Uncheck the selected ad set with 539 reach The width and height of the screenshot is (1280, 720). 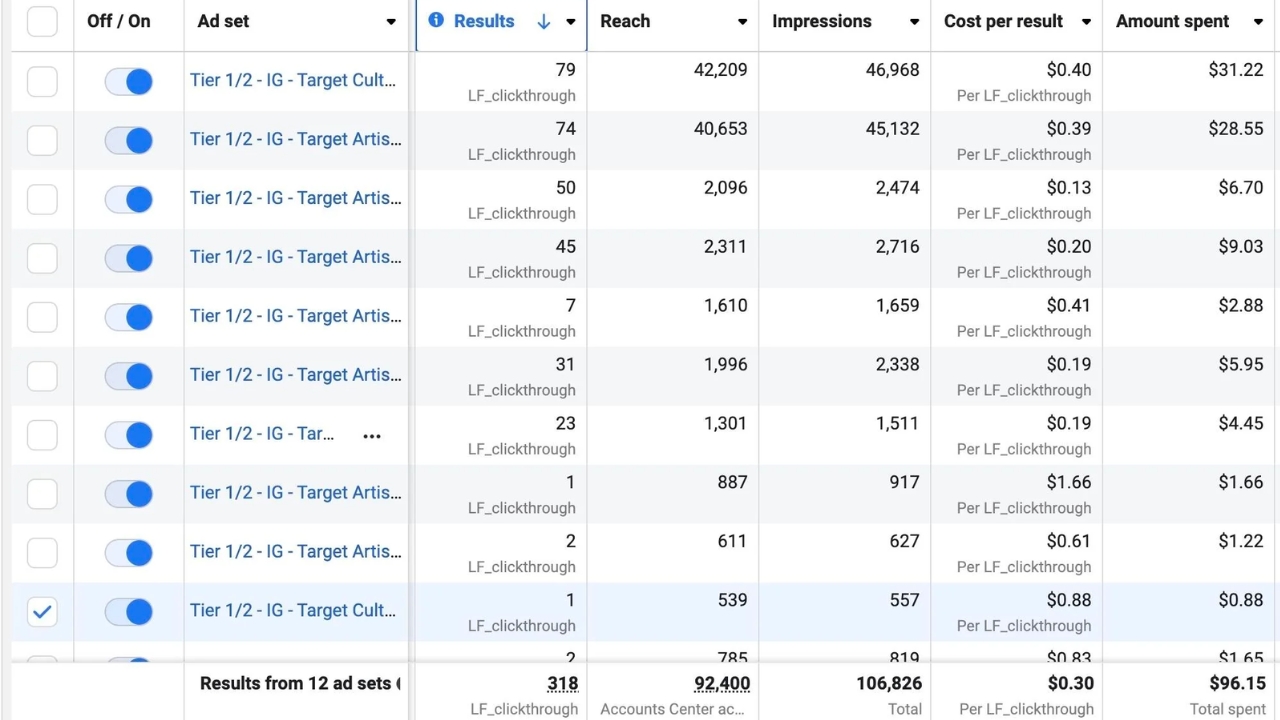tap(42, 612)
